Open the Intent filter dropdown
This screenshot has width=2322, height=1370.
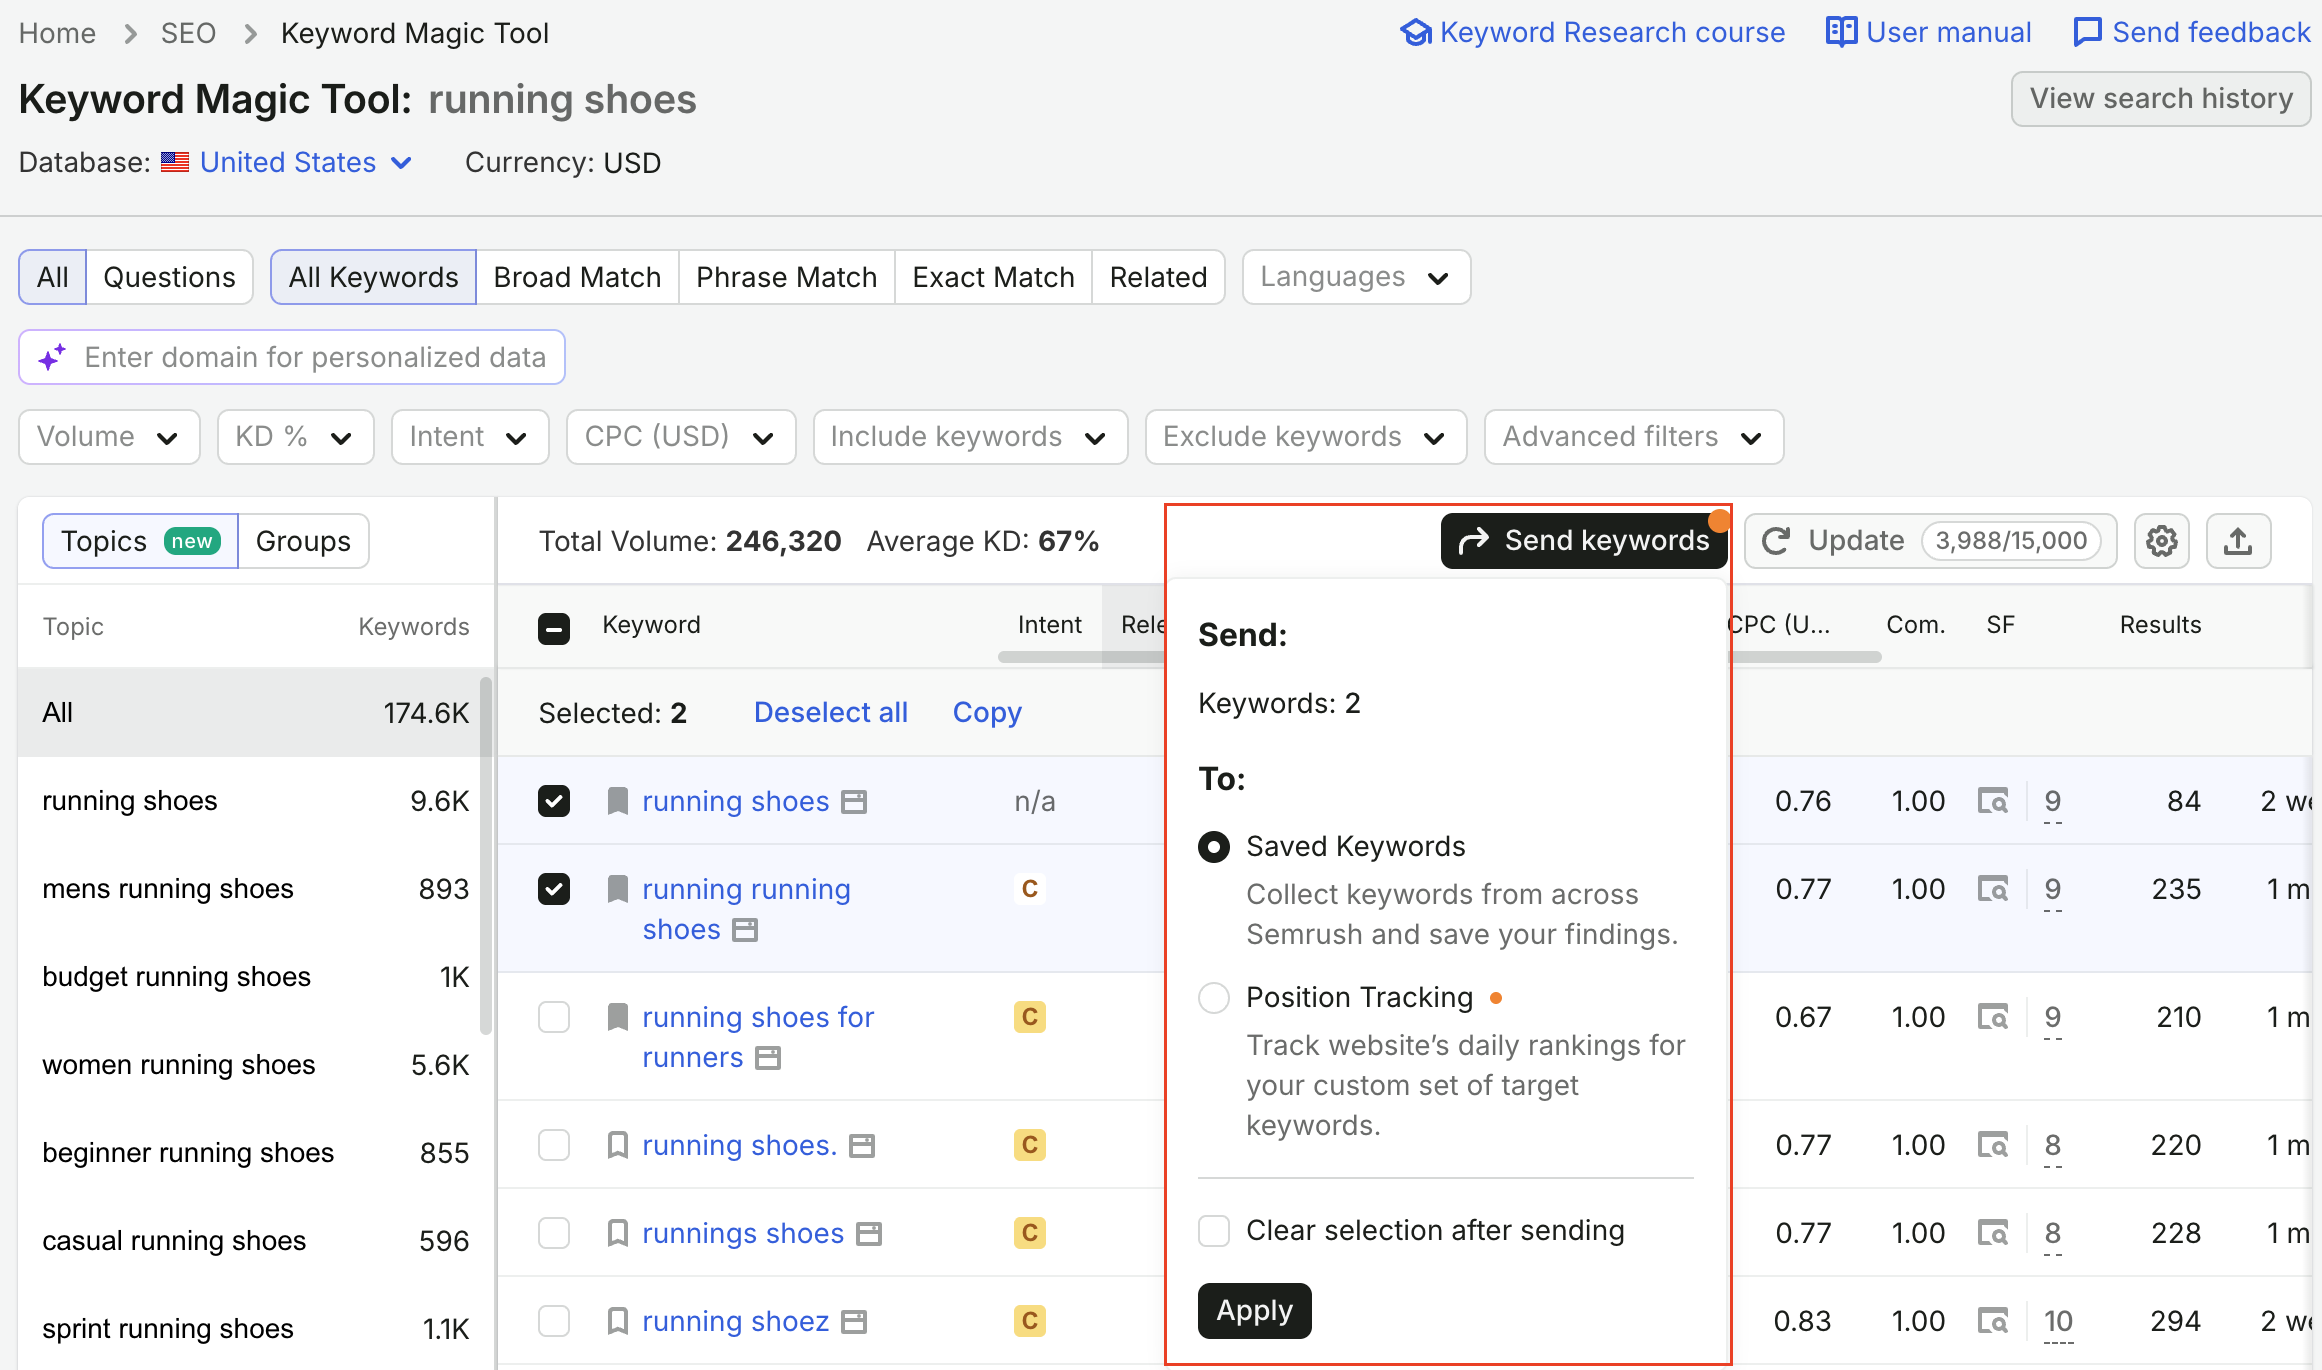click(x=470, y=437)
